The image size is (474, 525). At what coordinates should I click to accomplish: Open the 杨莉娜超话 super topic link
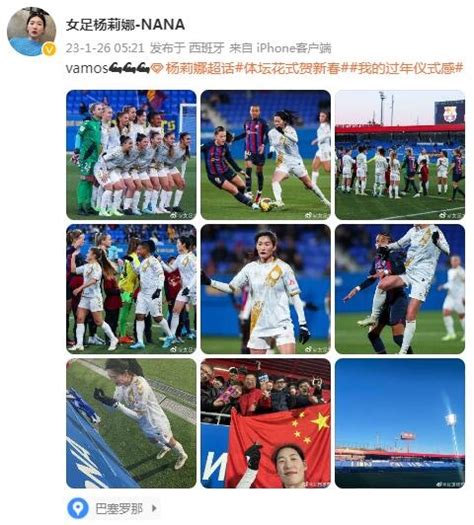(200, 68)
